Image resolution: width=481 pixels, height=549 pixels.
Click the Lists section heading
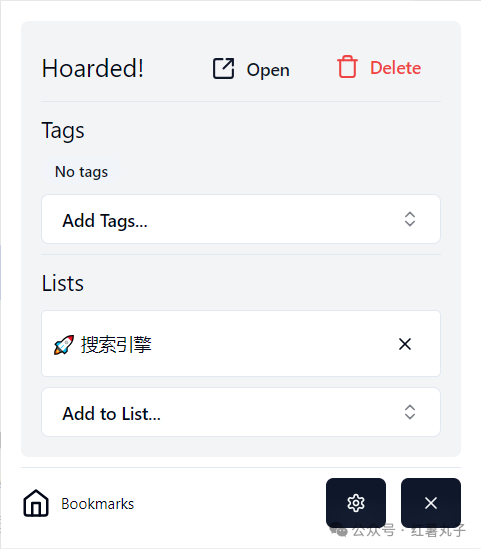[63, 283]
